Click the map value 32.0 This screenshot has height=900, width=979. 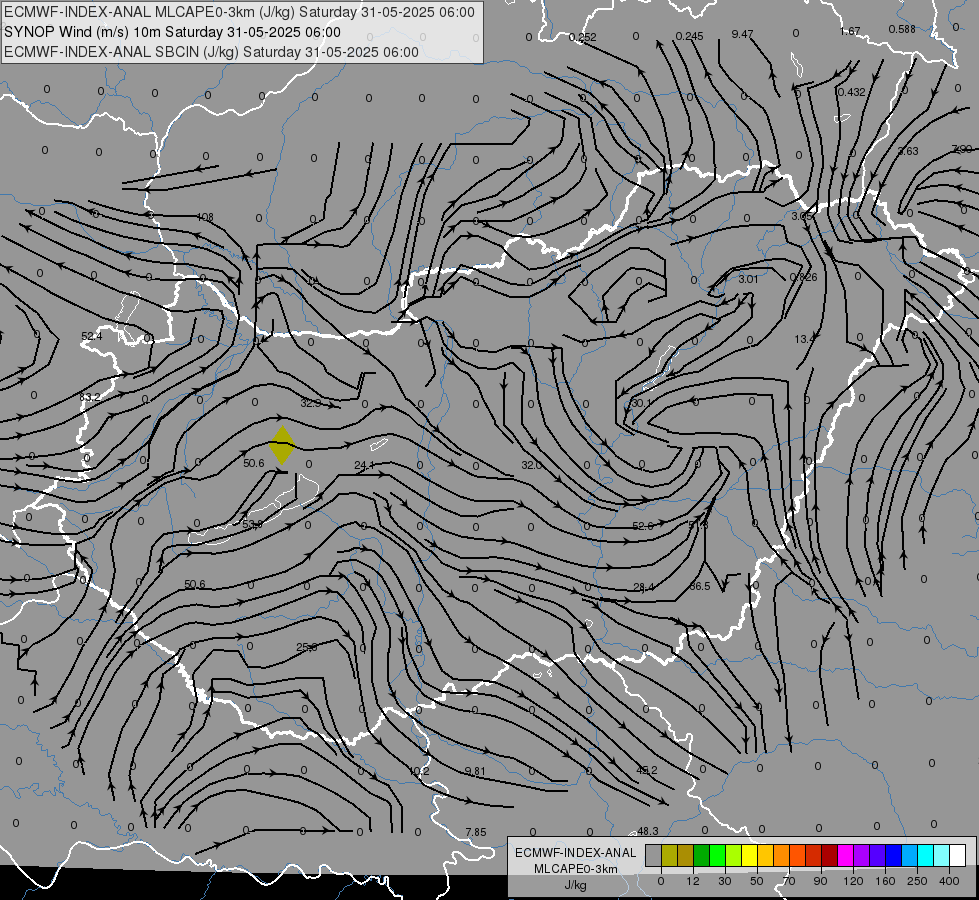click(x=531, y=465)
